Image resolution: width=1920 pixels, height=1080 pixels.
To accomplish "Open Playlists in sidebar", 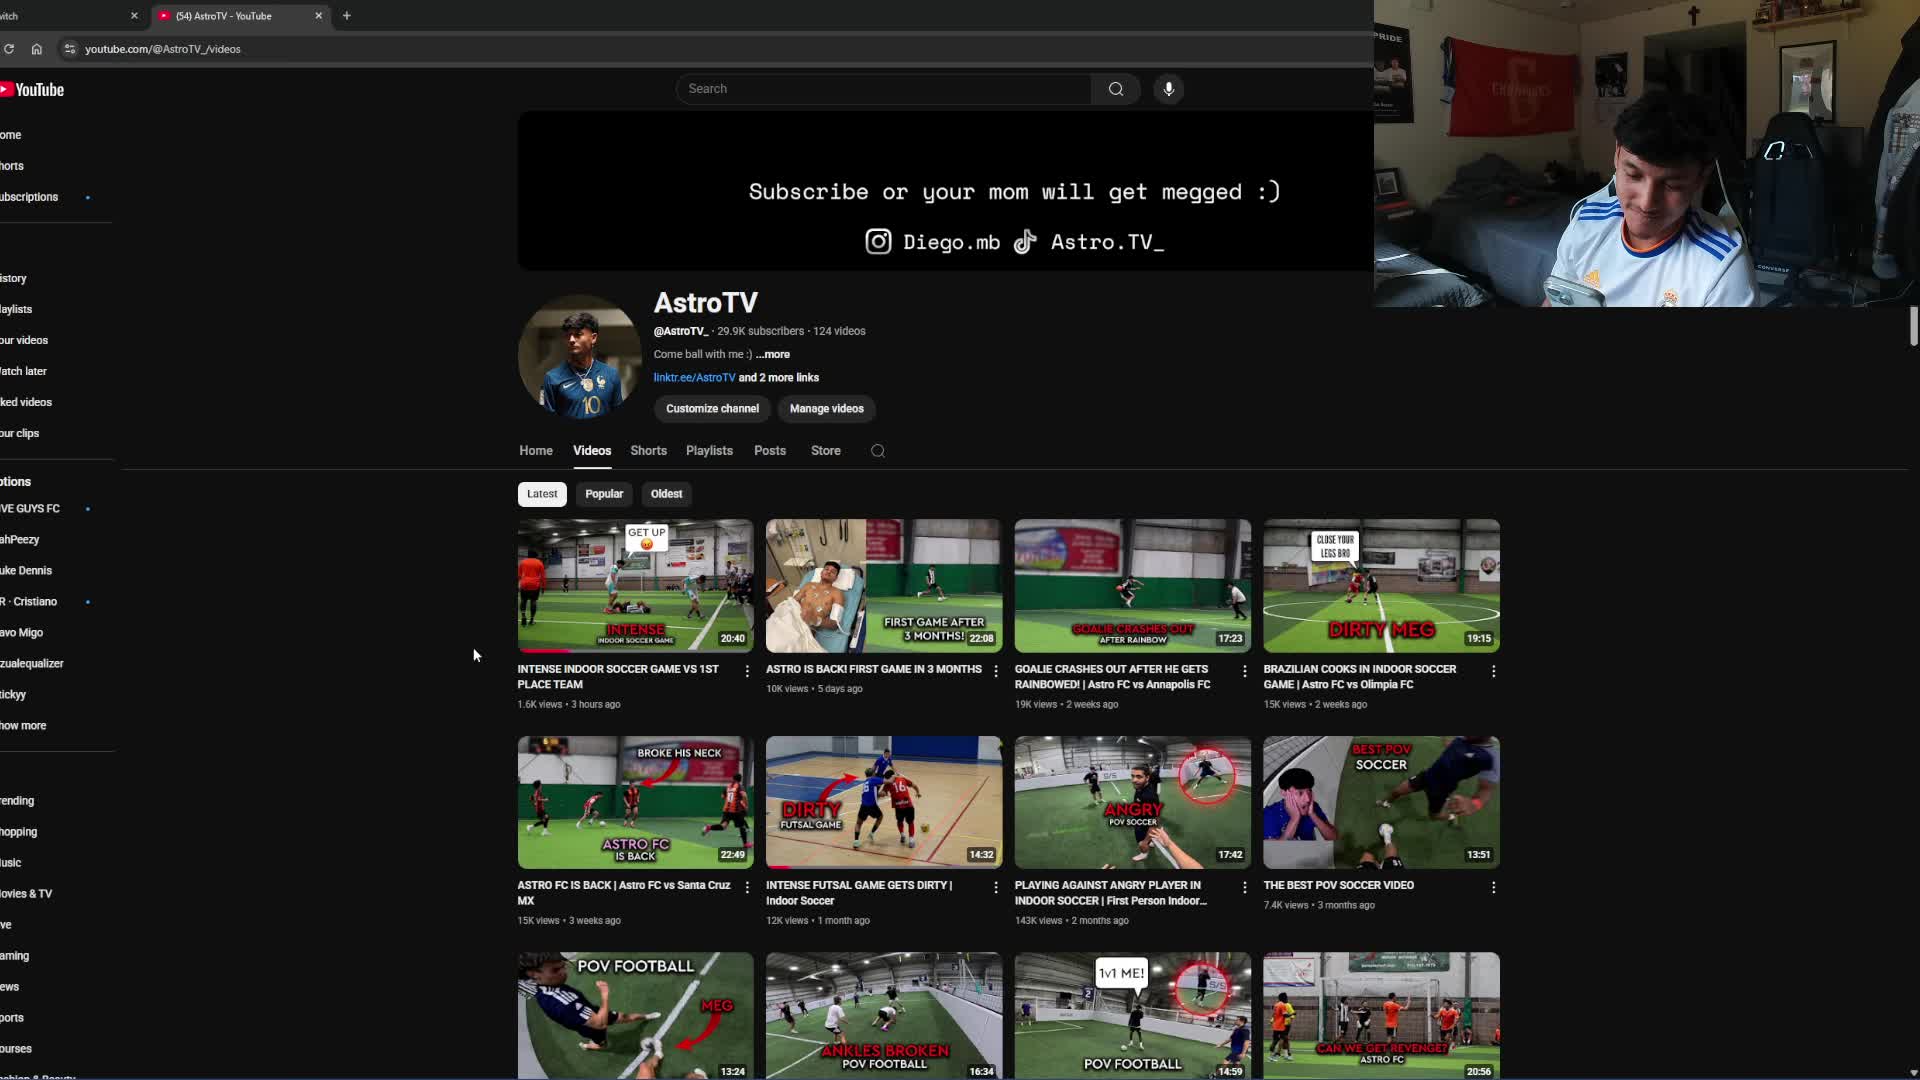I will click(x=16, y=309).
